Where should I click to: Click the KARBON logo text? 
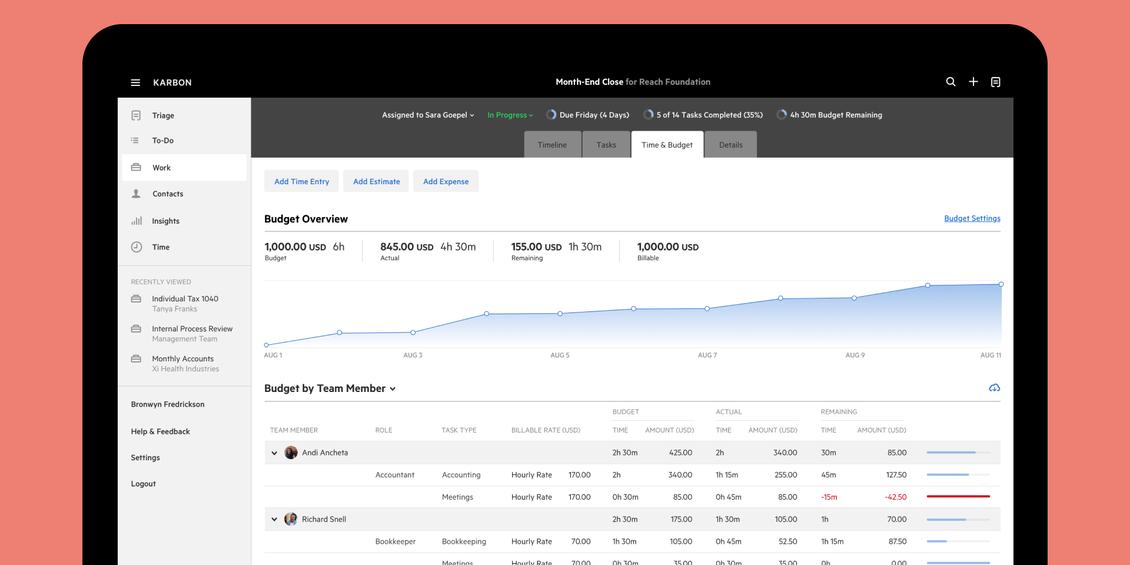172,83
